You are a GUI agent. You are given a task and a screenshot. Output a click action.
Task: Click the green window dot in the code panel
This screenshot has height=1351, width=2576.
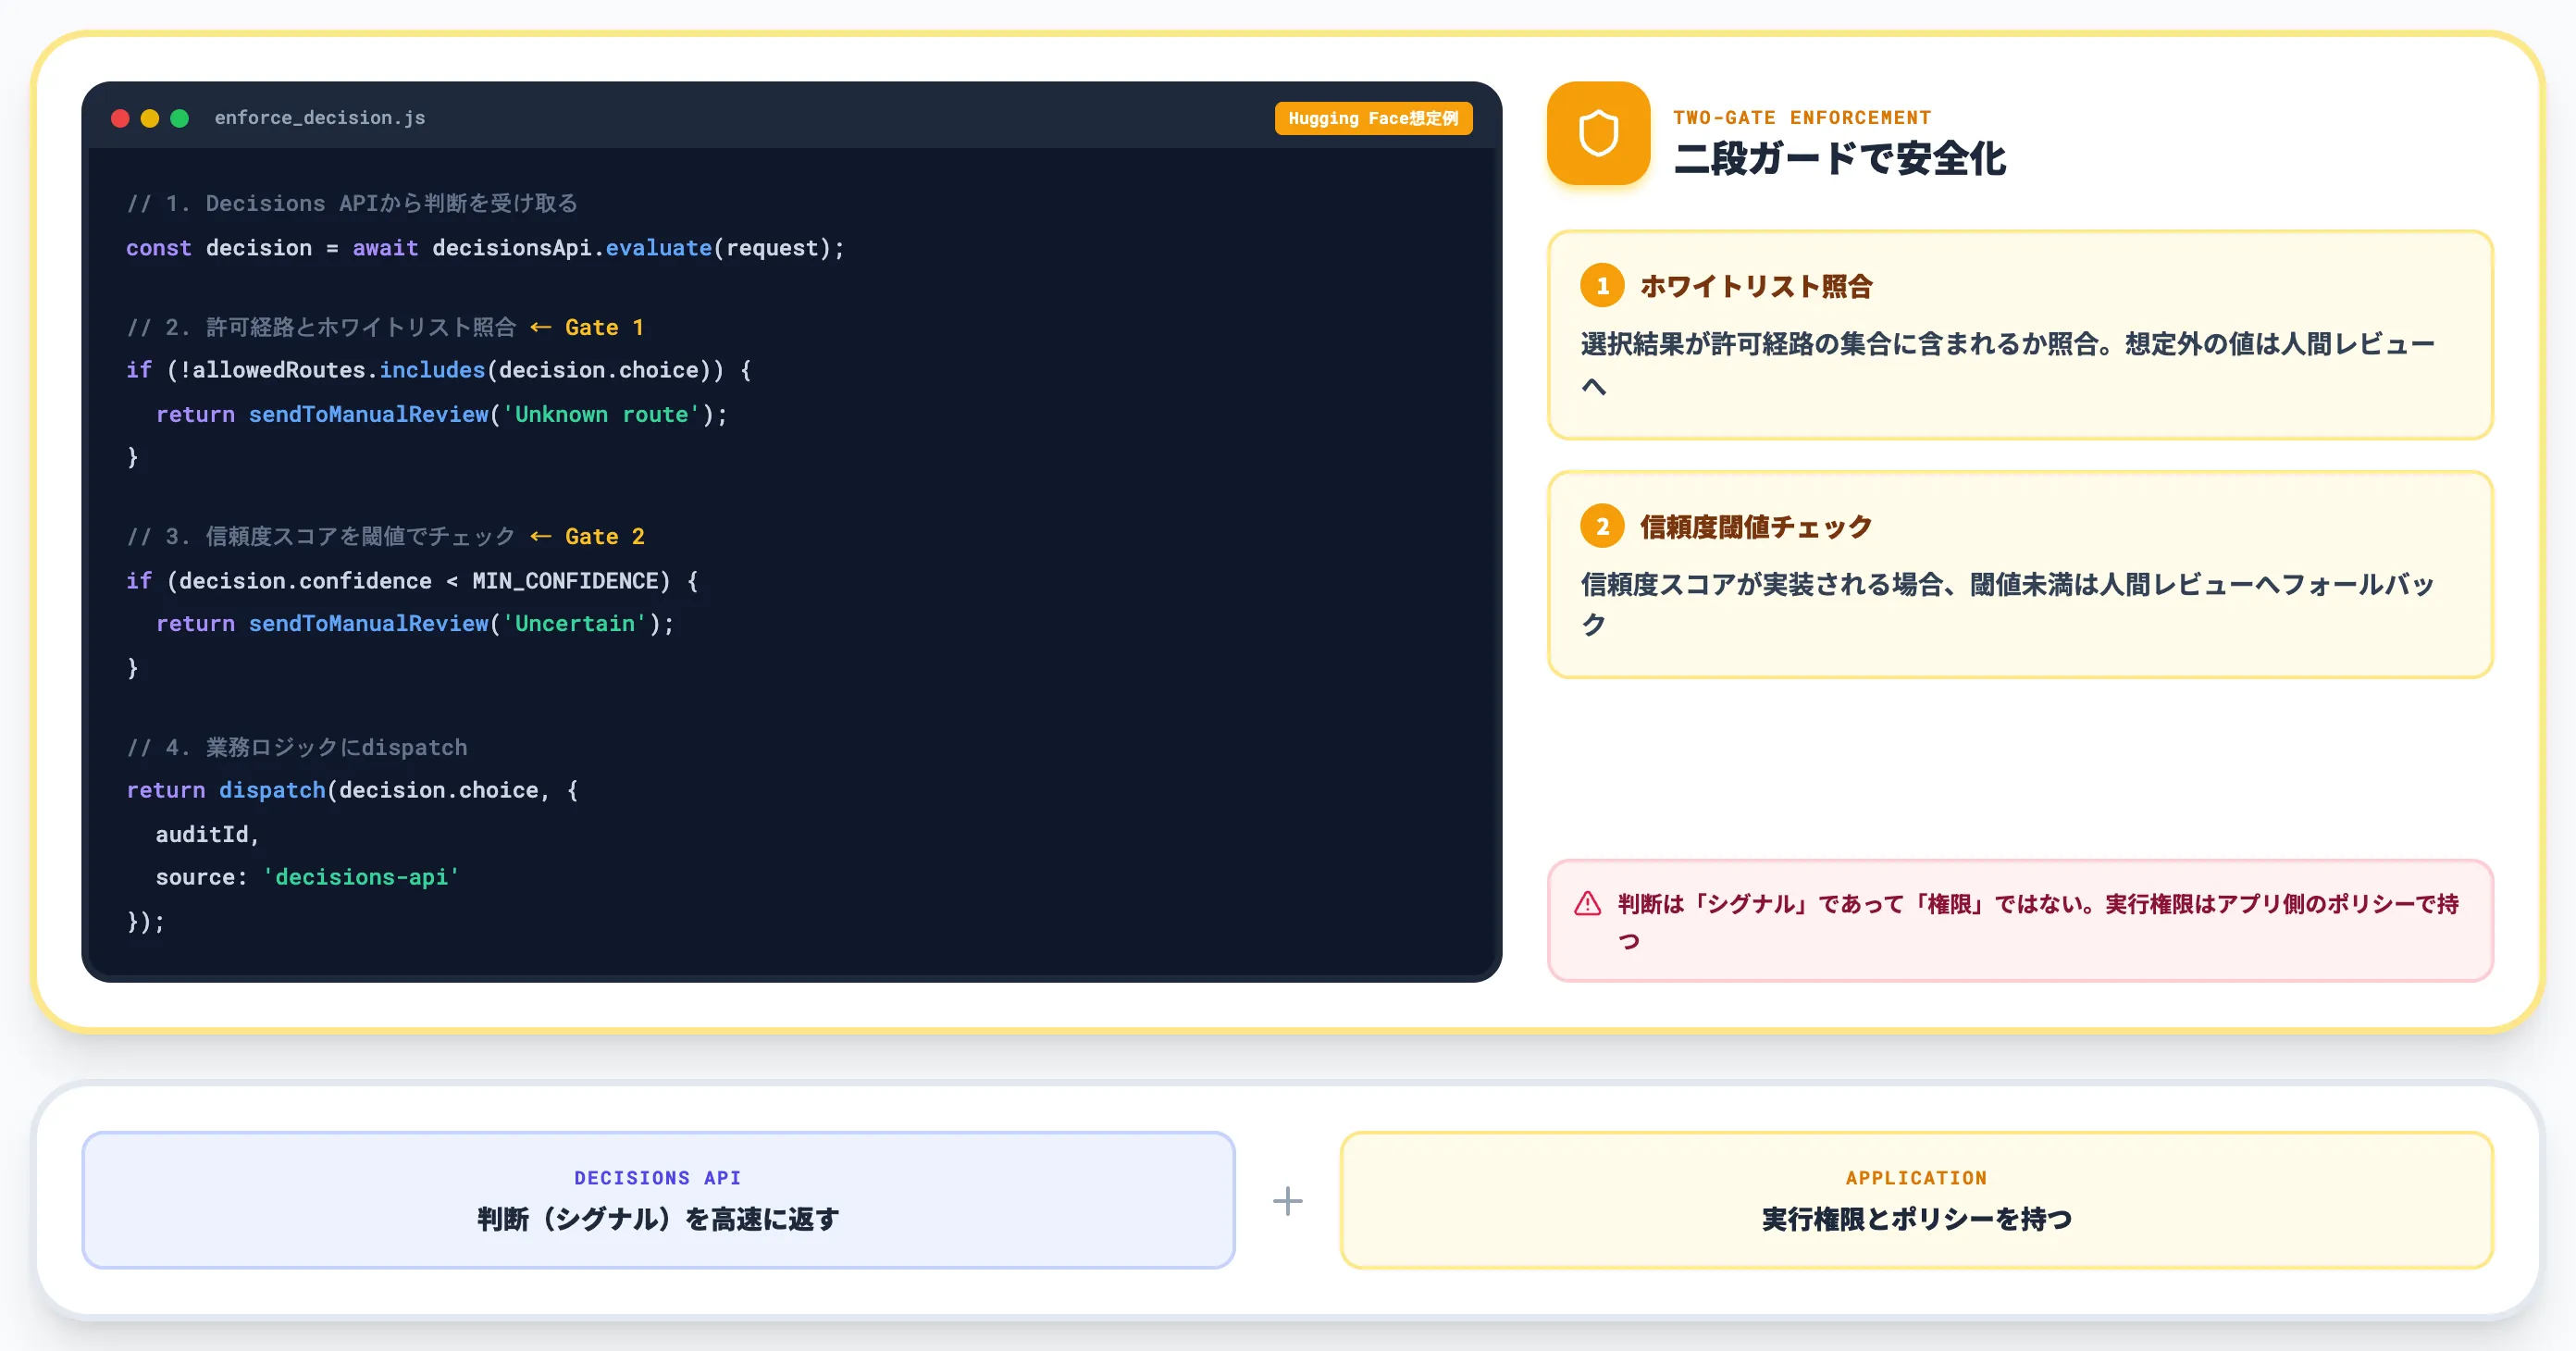[x=180, y=118]
